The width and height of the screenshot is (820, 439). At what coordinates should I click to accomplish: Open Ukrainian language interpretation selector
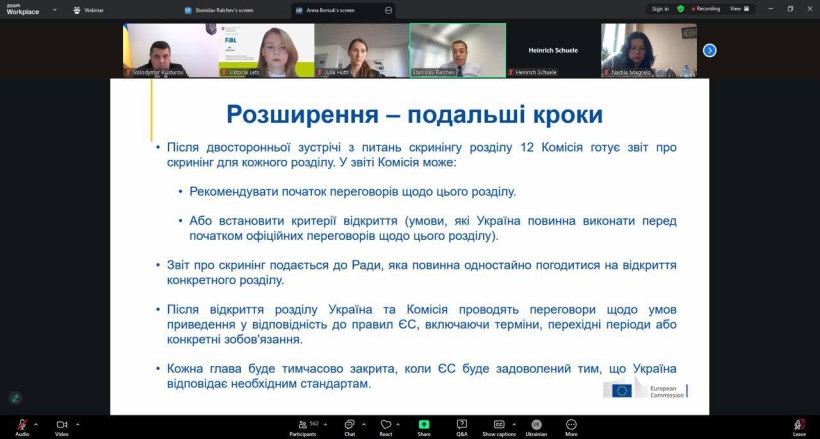click(536, 426)
